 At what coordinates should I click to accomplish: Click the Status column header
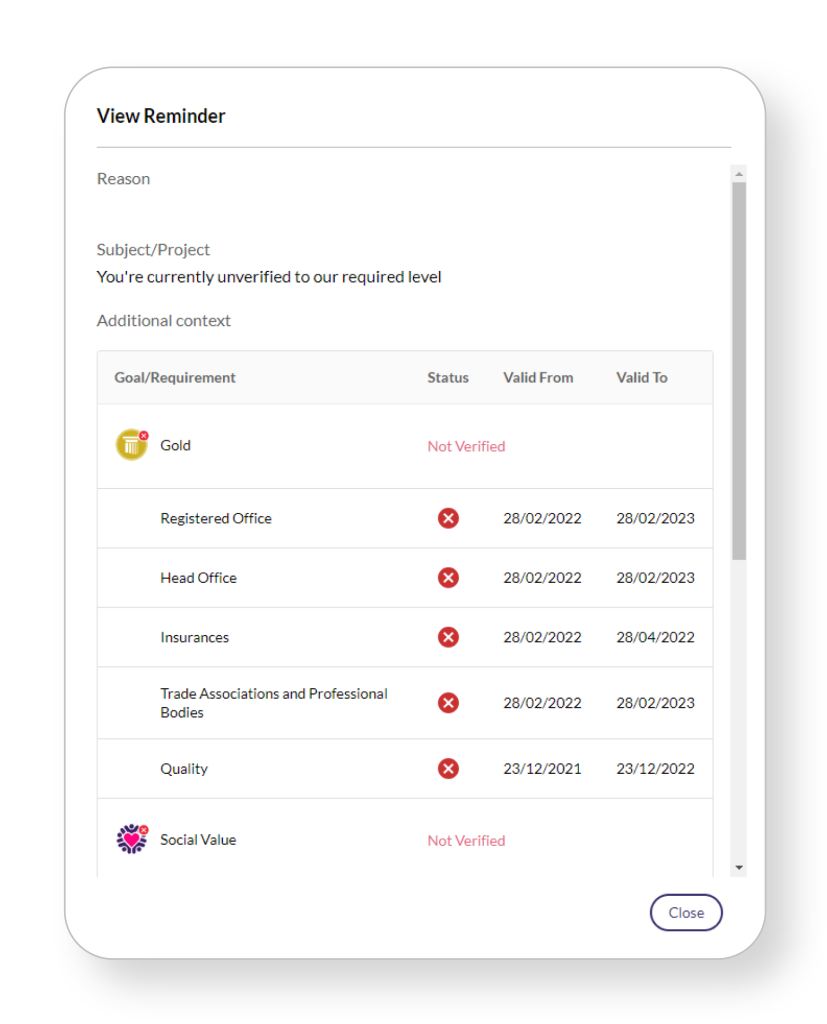(448, 378)
